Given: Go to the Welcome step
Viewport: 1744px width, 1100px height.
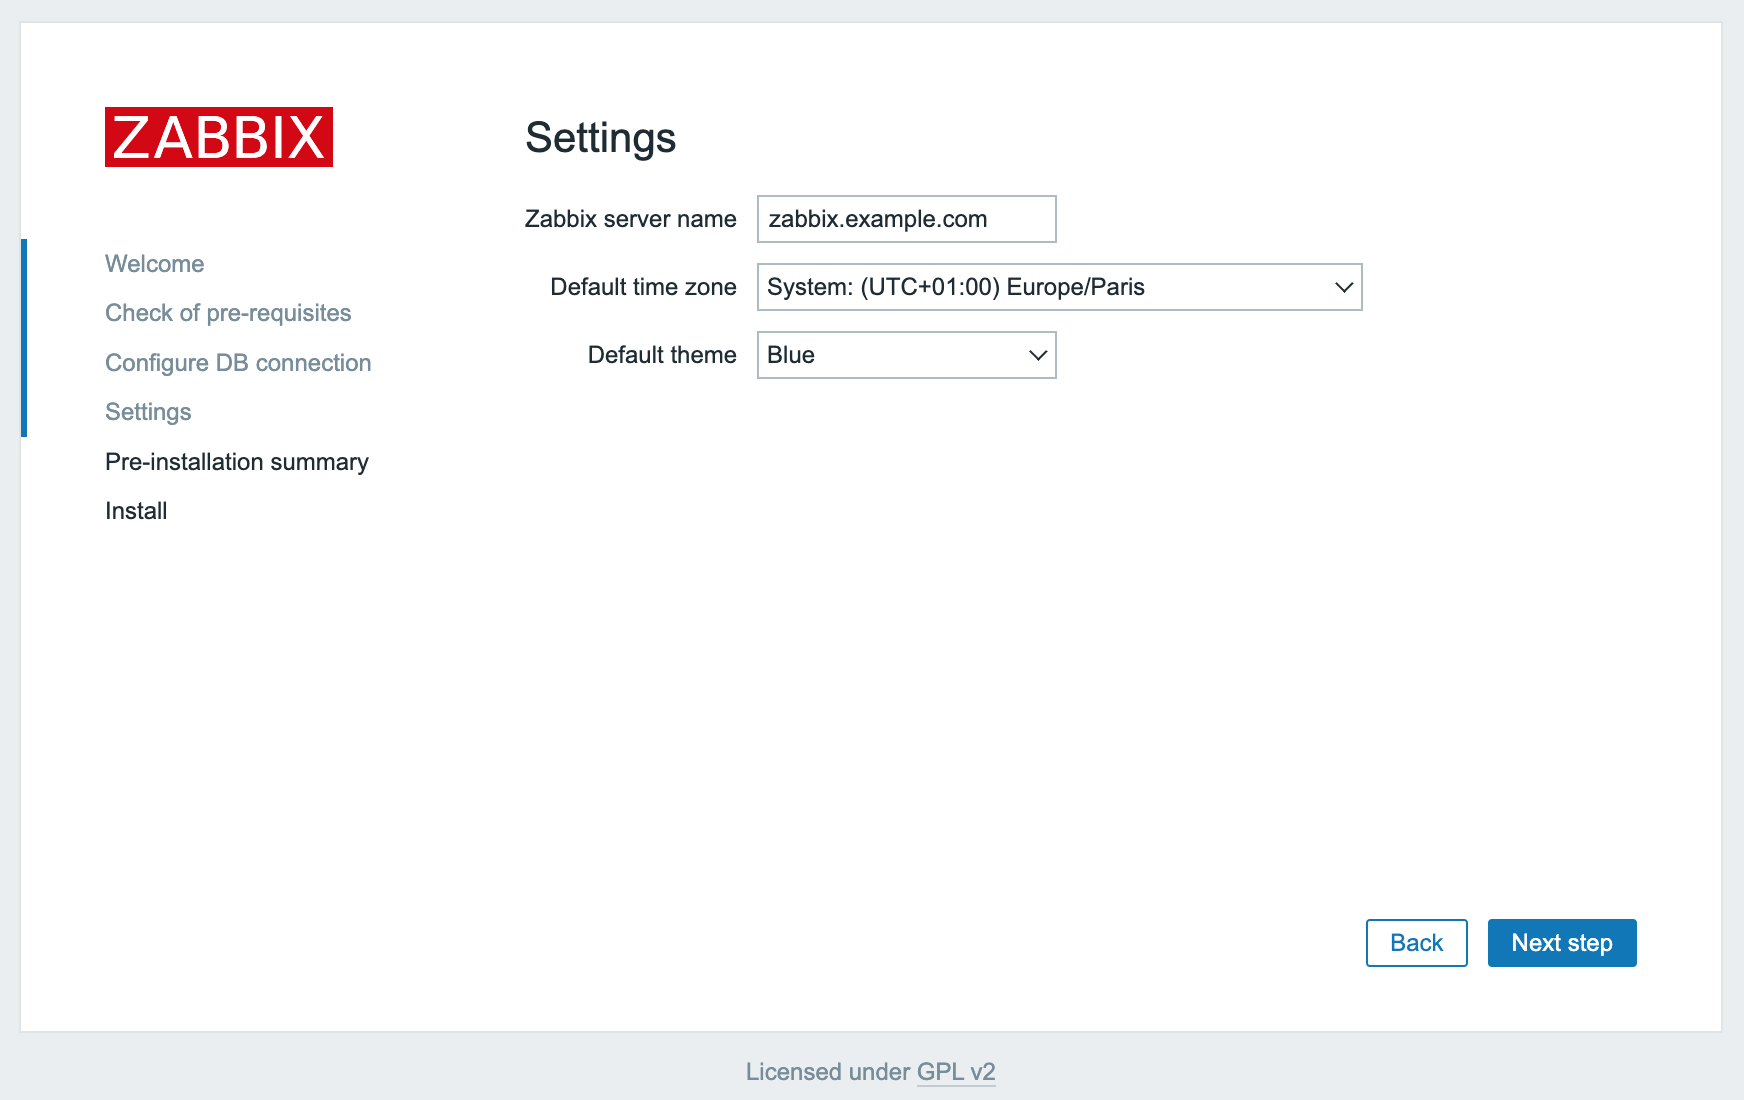Looking at the screenshot, I should coord(154,264).
